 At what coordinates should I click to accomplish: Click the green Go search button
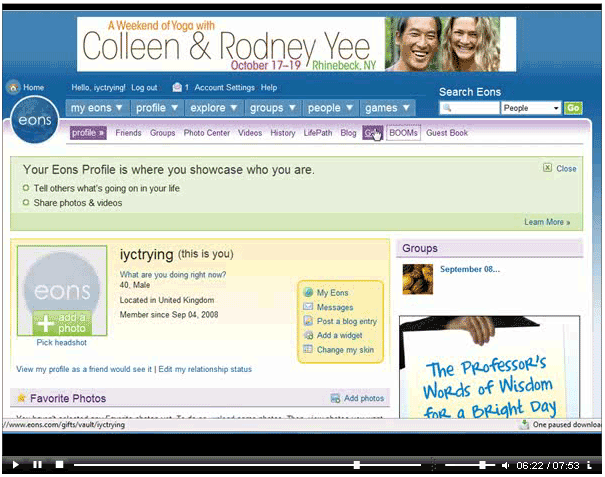point(573,108)
